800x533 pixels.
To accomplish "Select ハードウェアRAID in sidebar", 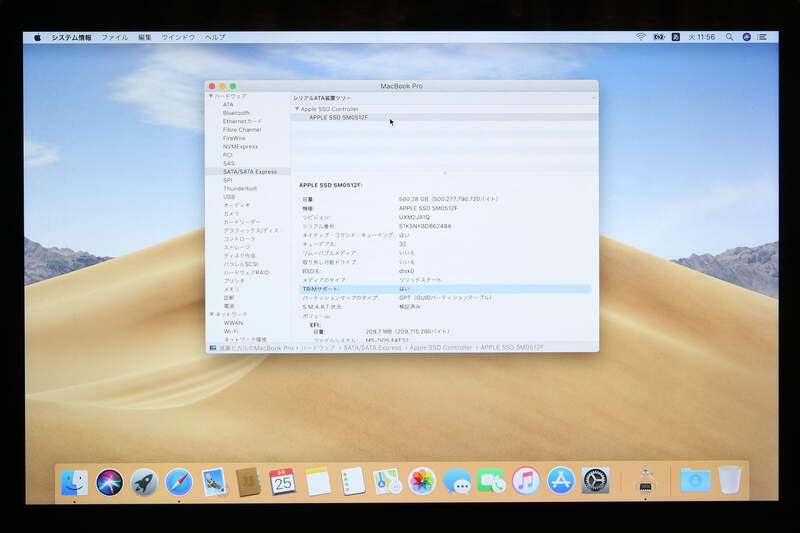I will 246,272.
